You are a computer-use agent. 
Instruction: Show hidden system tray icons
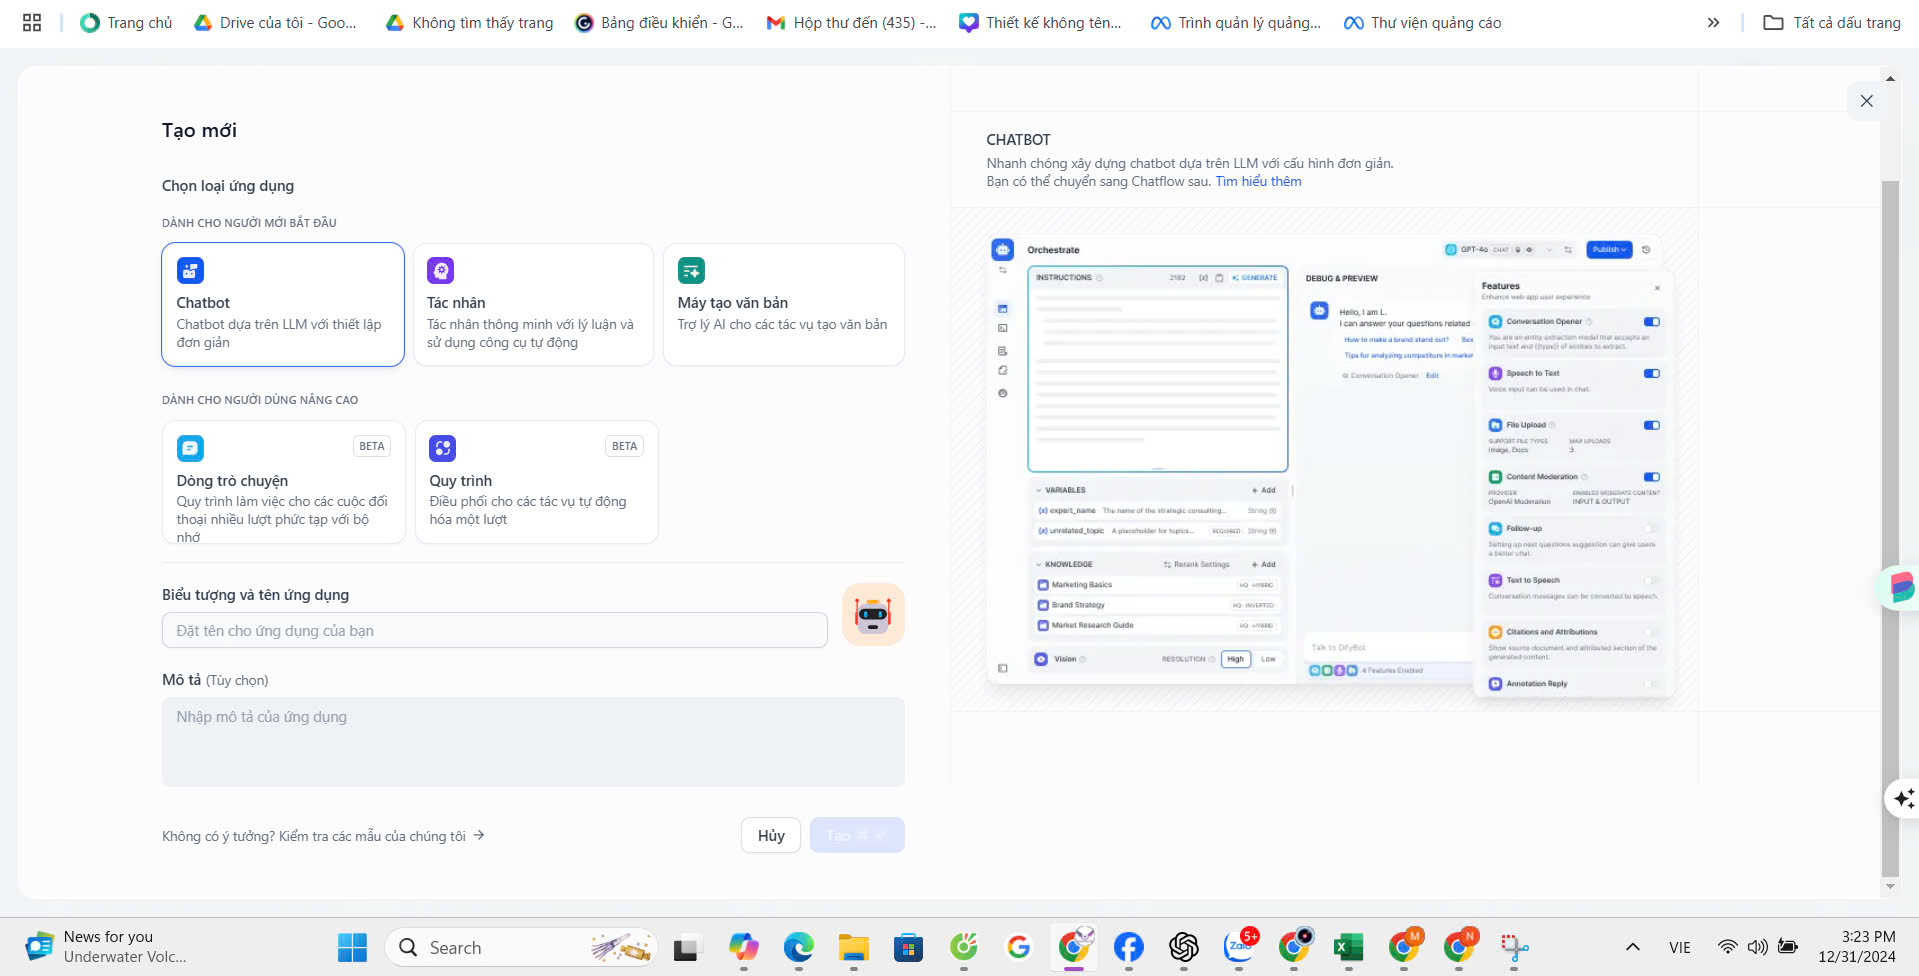click(x=1632, y=947)
